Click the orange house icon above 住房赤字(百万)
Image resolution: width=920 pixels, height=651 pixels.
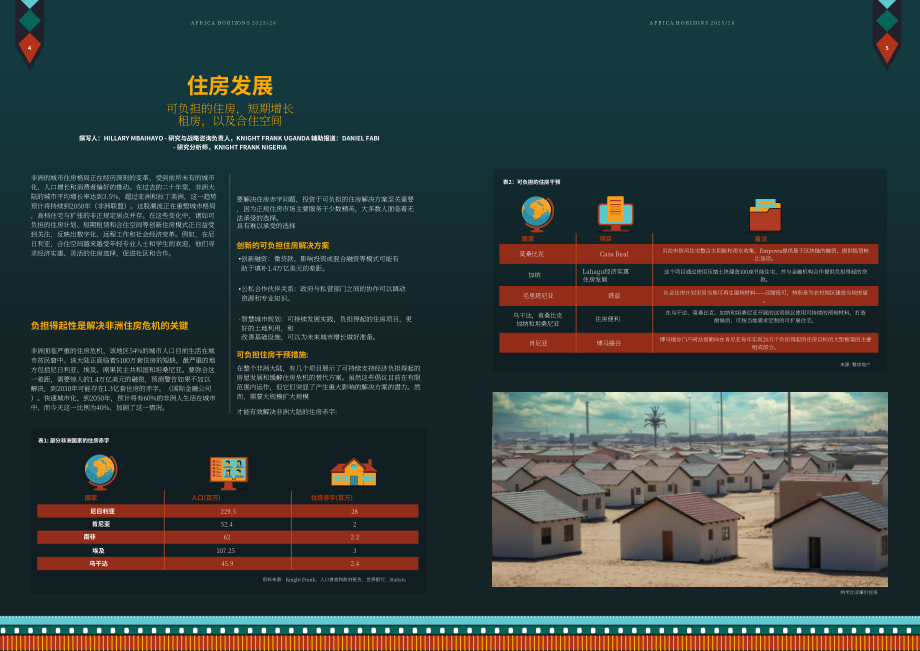(353, 472)
